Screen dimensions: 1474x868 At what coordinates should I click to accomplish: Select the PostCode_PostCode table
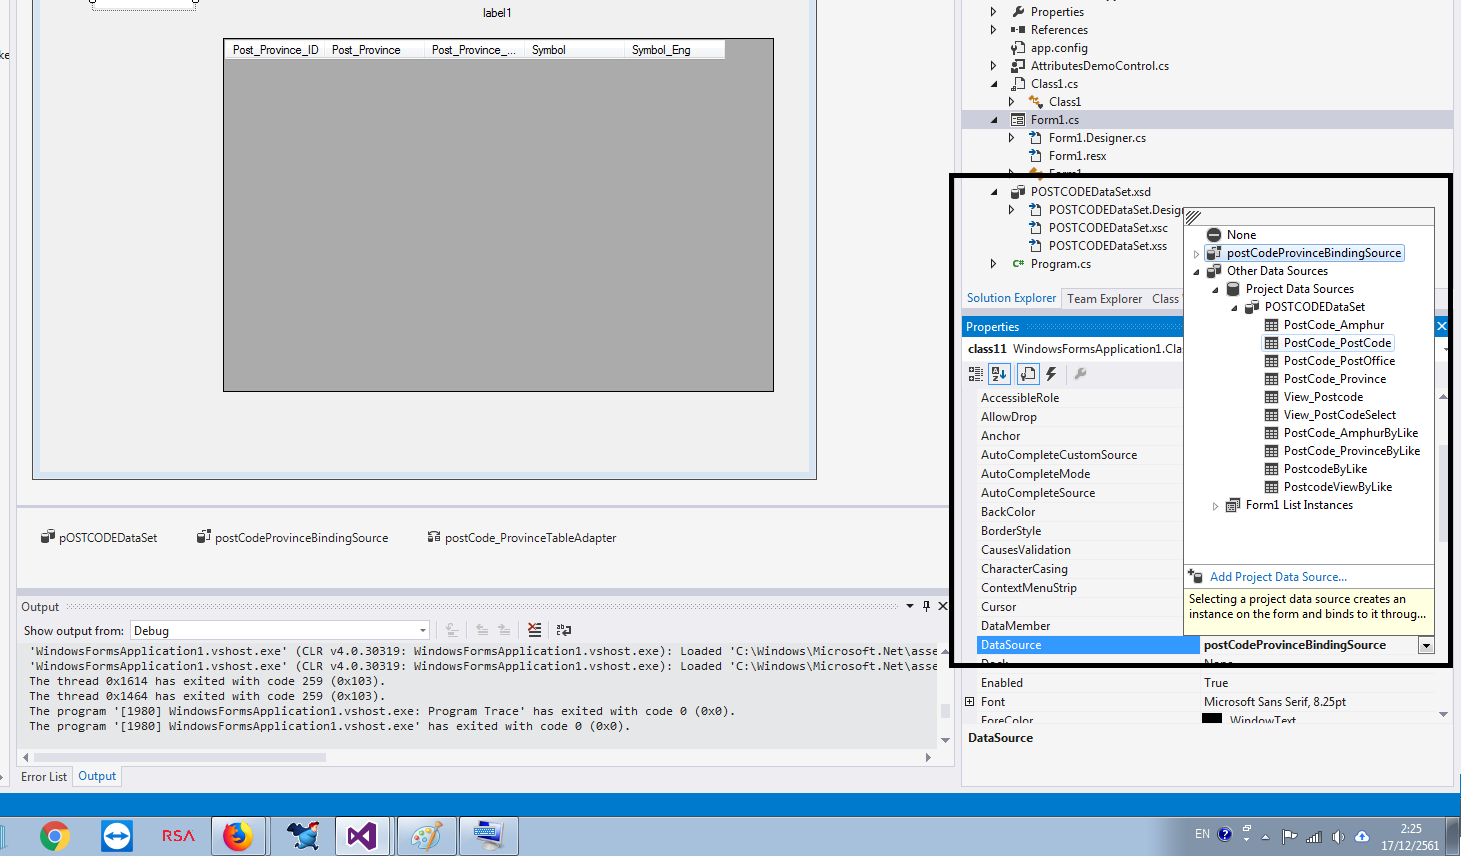click(1337, 343)
